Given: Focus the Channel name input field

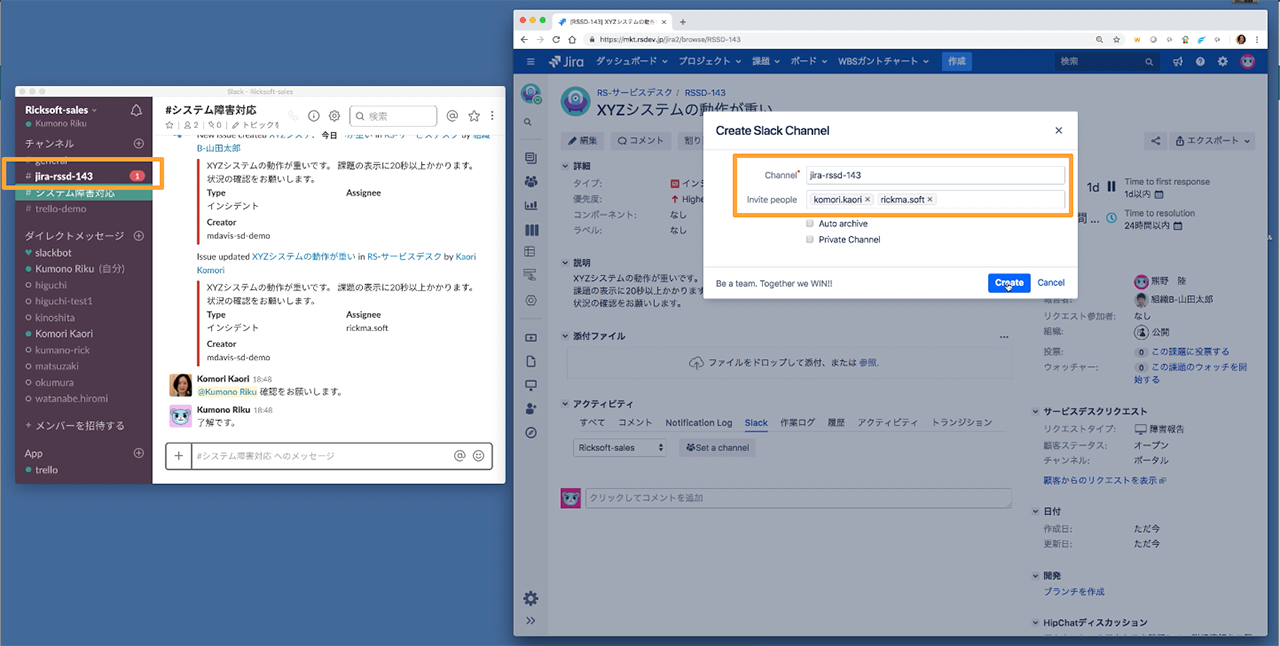Looking at the screenshot, I should (934, 175).
